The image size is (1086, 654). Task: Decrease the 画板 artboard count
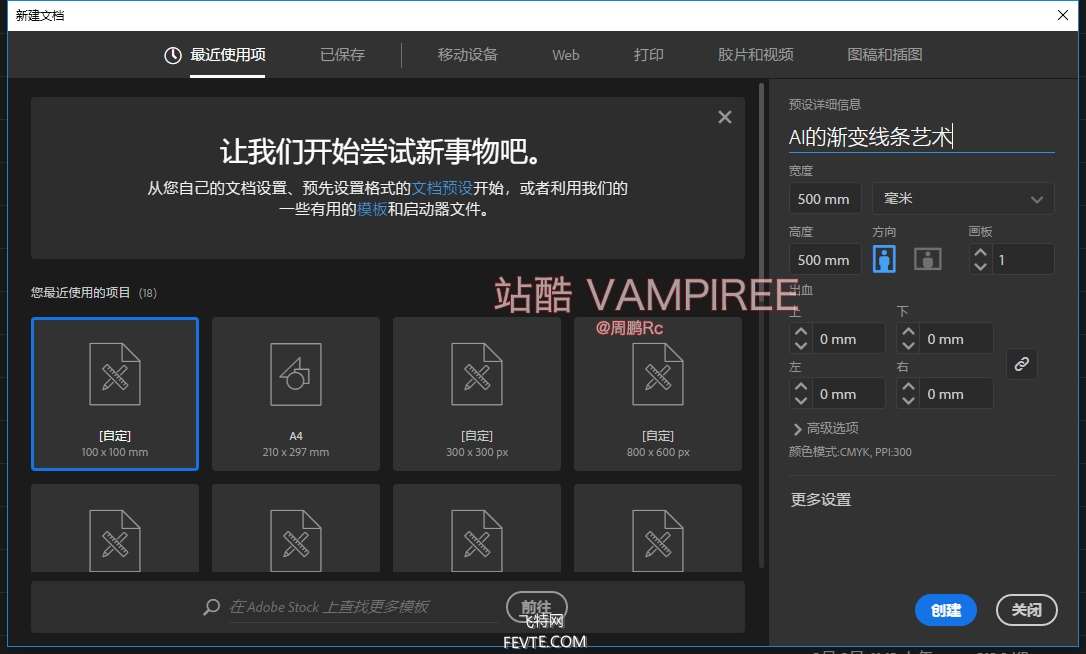[x=980, y=266]
